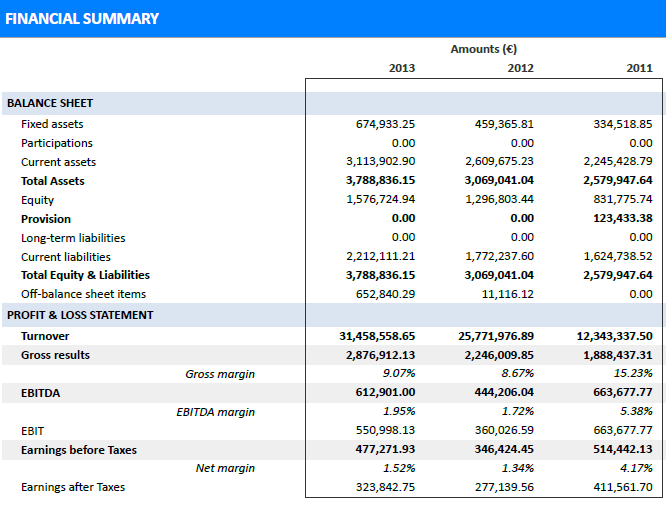Select 2013 EBITDA value 612,901.00
Screen dimensions: 666x505
click(x=385, y=393)
